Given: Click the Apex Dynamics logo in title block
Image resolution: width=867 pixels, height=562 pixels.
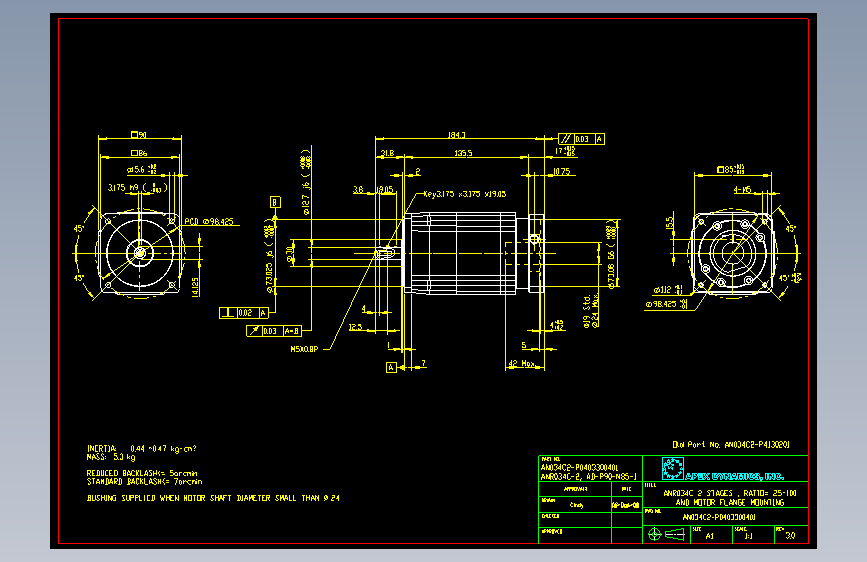Looking at the screenshot, I should coord(673,469).
